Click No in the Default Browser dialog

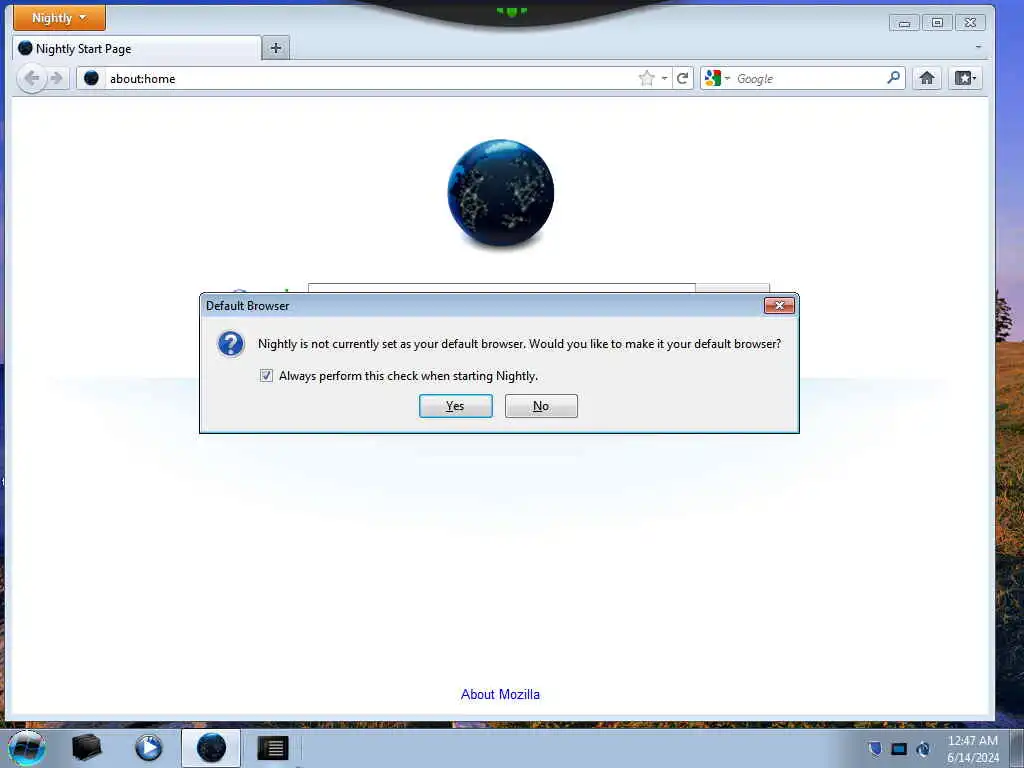(x=541, y=406)
